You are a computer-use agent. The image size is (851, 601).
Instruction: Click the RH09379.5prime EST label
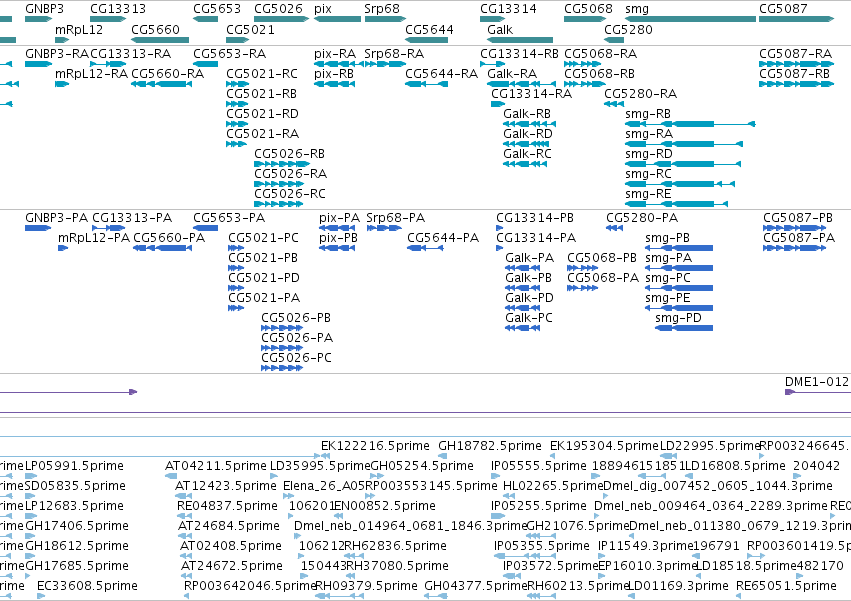point(366,586)
